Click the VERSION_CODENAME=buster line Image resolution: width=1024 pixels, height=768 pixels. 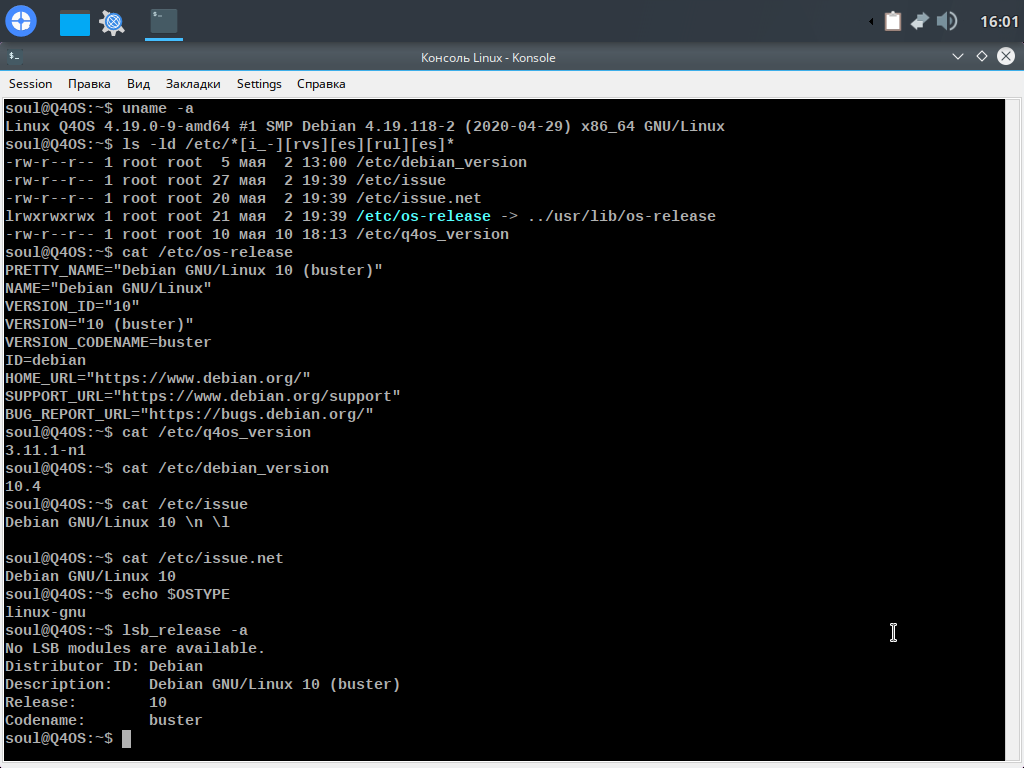pyautogui.click(x=108, y=342)
